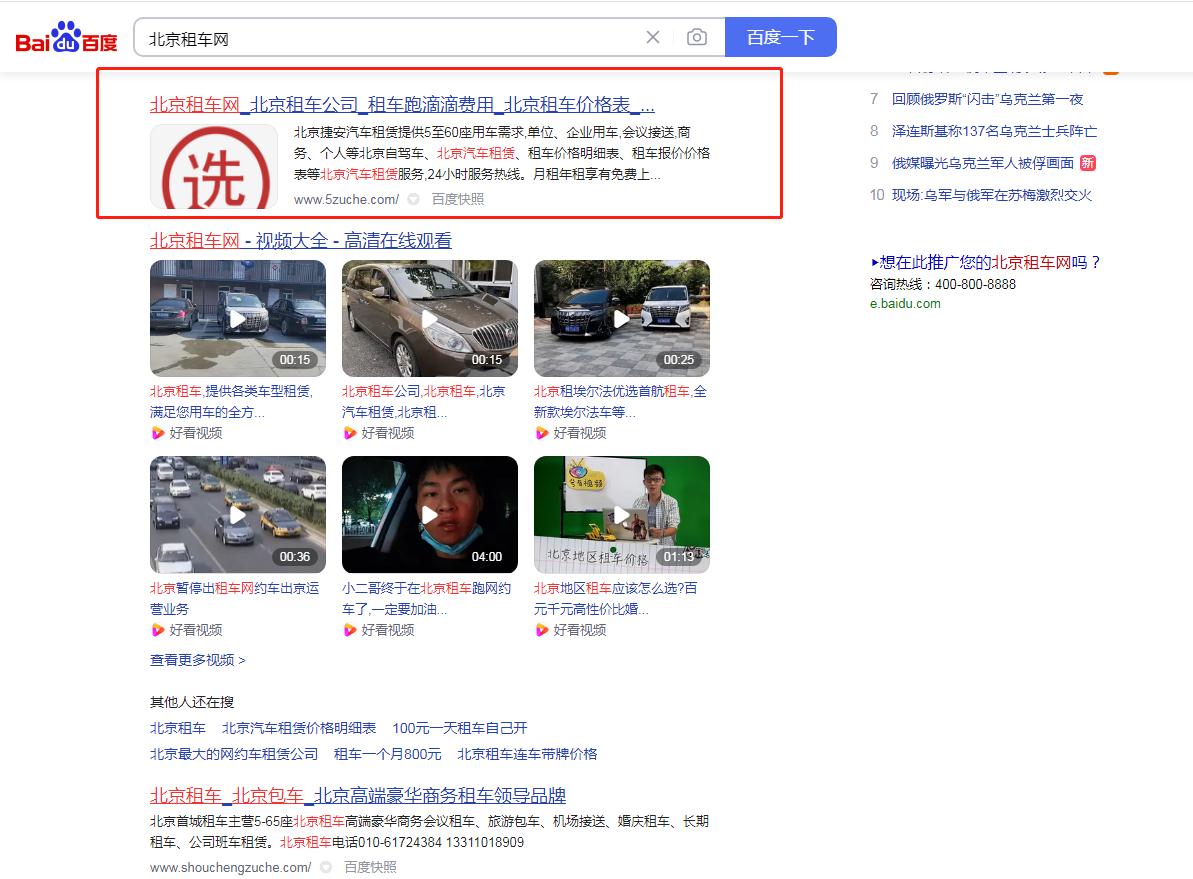The image size is (1193, 879).
Task: Open caption 北京租车公司,北京租车,北京汽车租赁
Action: click(x=424, y=401)
